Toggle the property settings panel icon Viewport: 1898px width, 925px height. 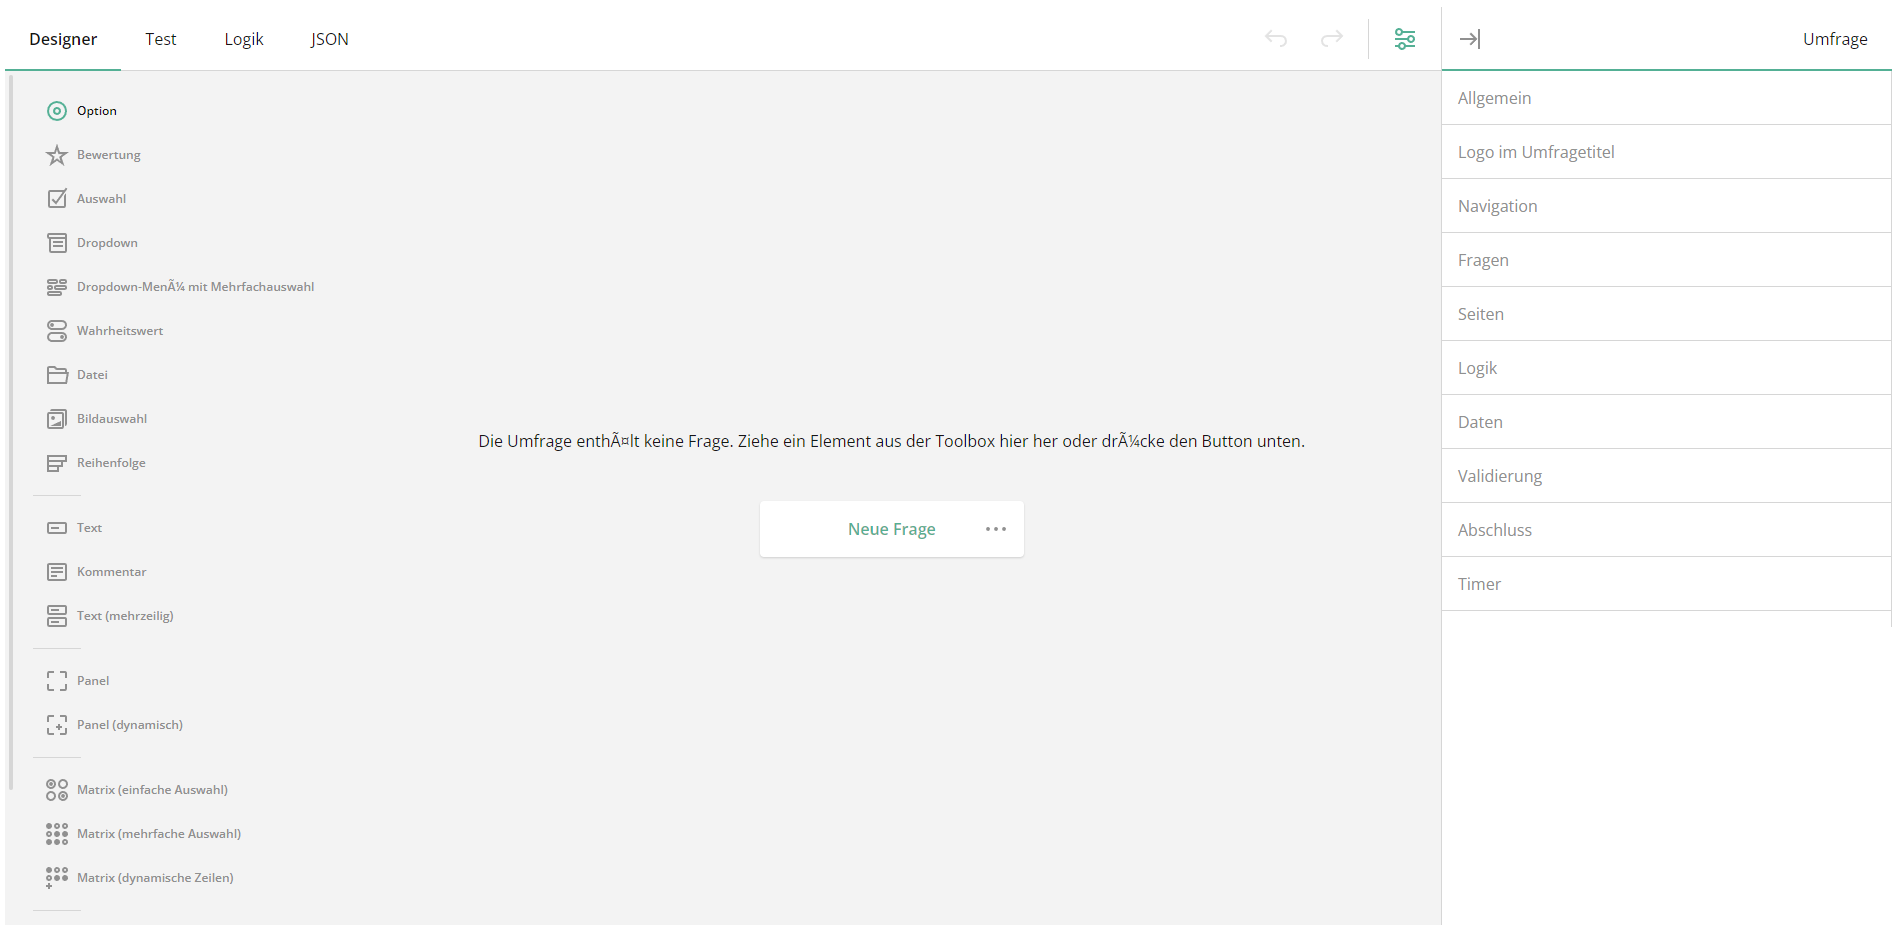(x=1405, y=38)
